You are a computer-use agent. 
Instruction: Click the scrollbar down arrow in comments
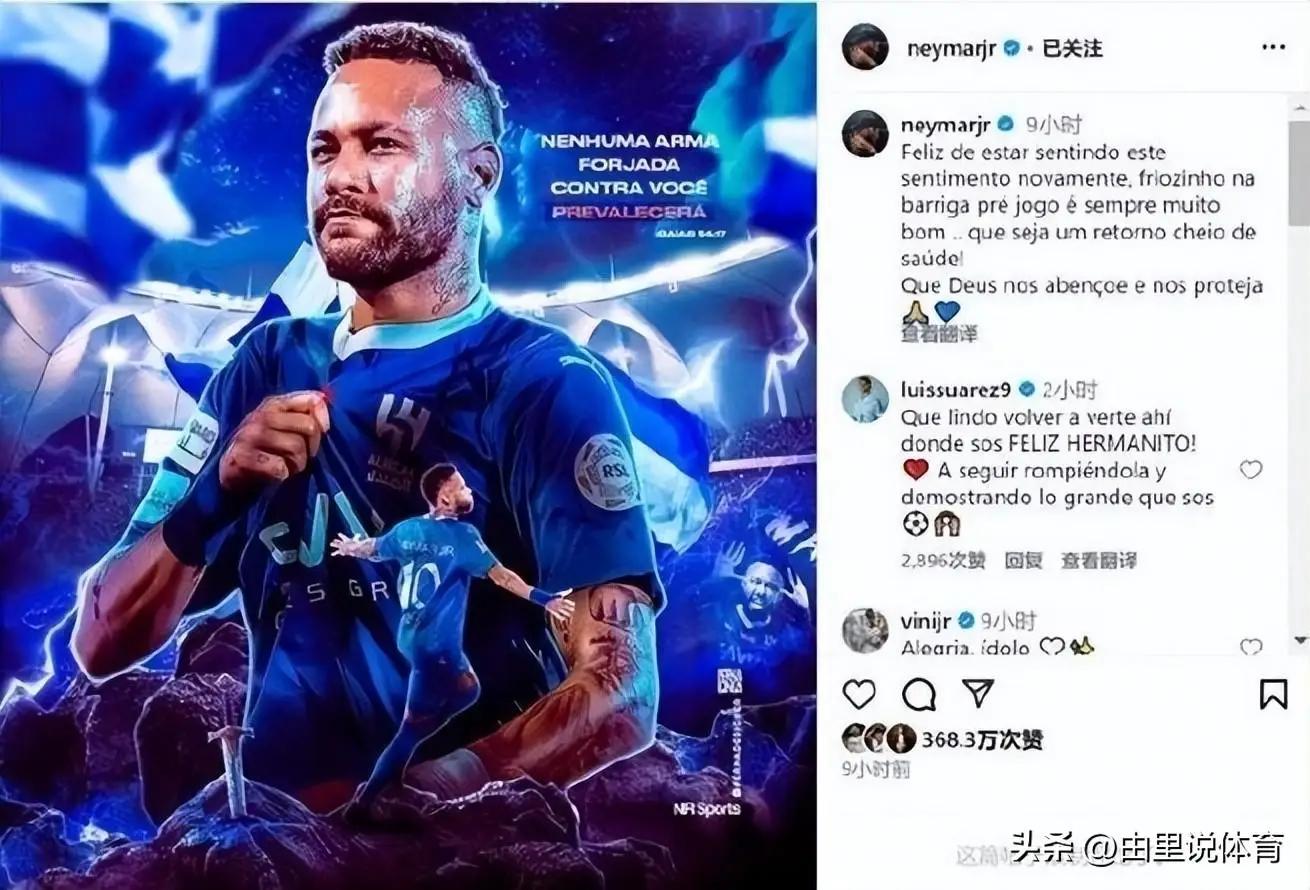(x=1299, y=639)
